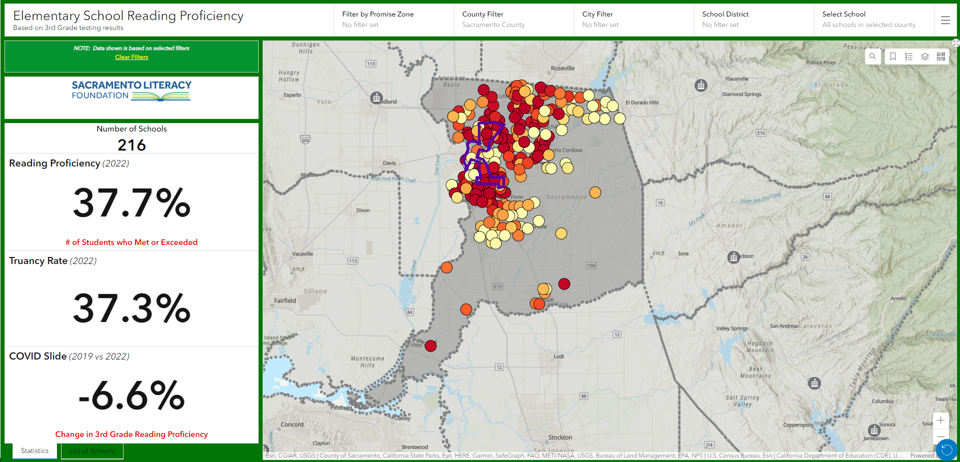The width and height of the screenshot is (960, 462).
Task: Open the map layers panel
Action: (925, 56)
